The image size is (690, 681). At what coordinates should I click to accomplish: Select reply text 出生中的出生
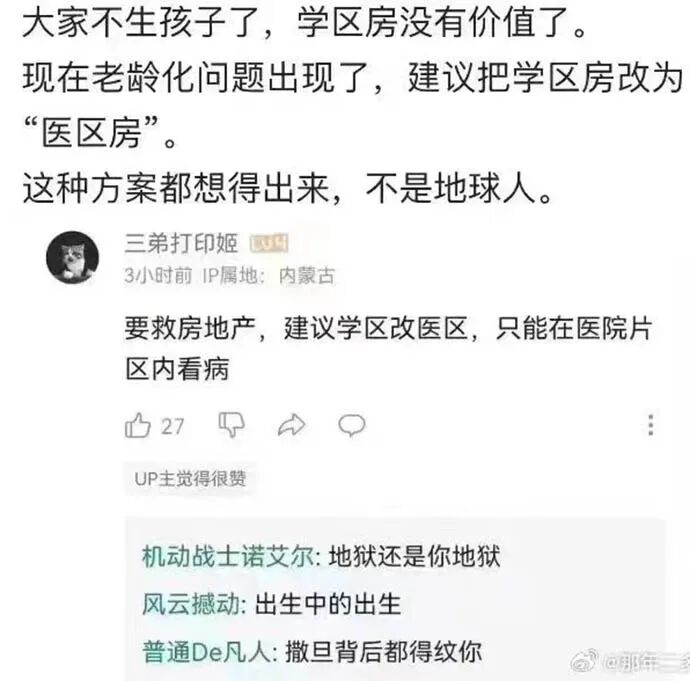click(328, 604)
